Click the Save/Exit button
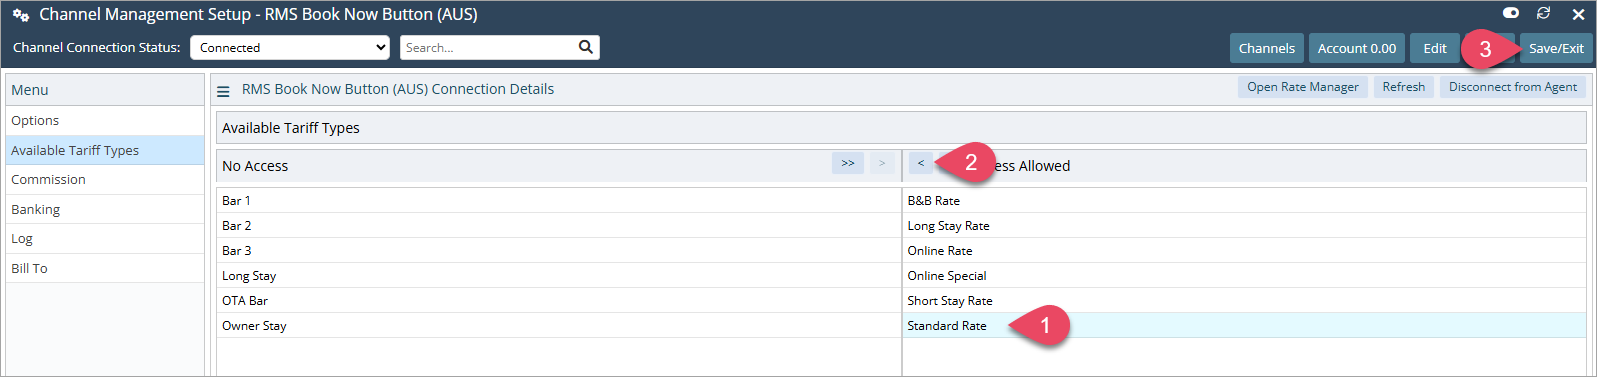The height and width of the screenshot is (377, 1597). 1556,48
